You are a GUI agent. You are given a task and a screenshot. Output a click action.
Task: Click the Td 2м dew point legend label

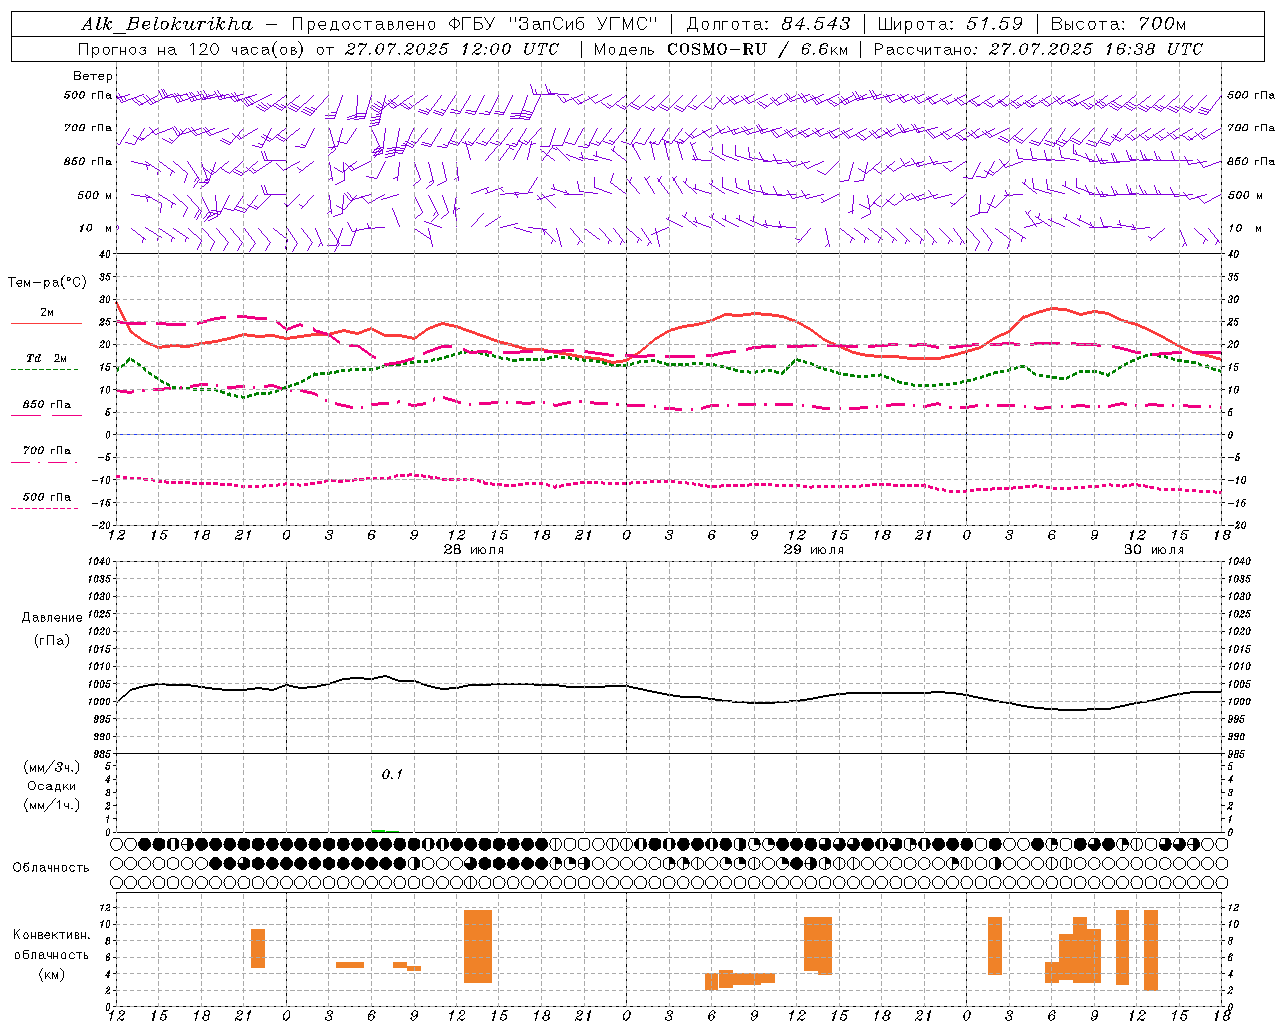(x=47, y=358)
